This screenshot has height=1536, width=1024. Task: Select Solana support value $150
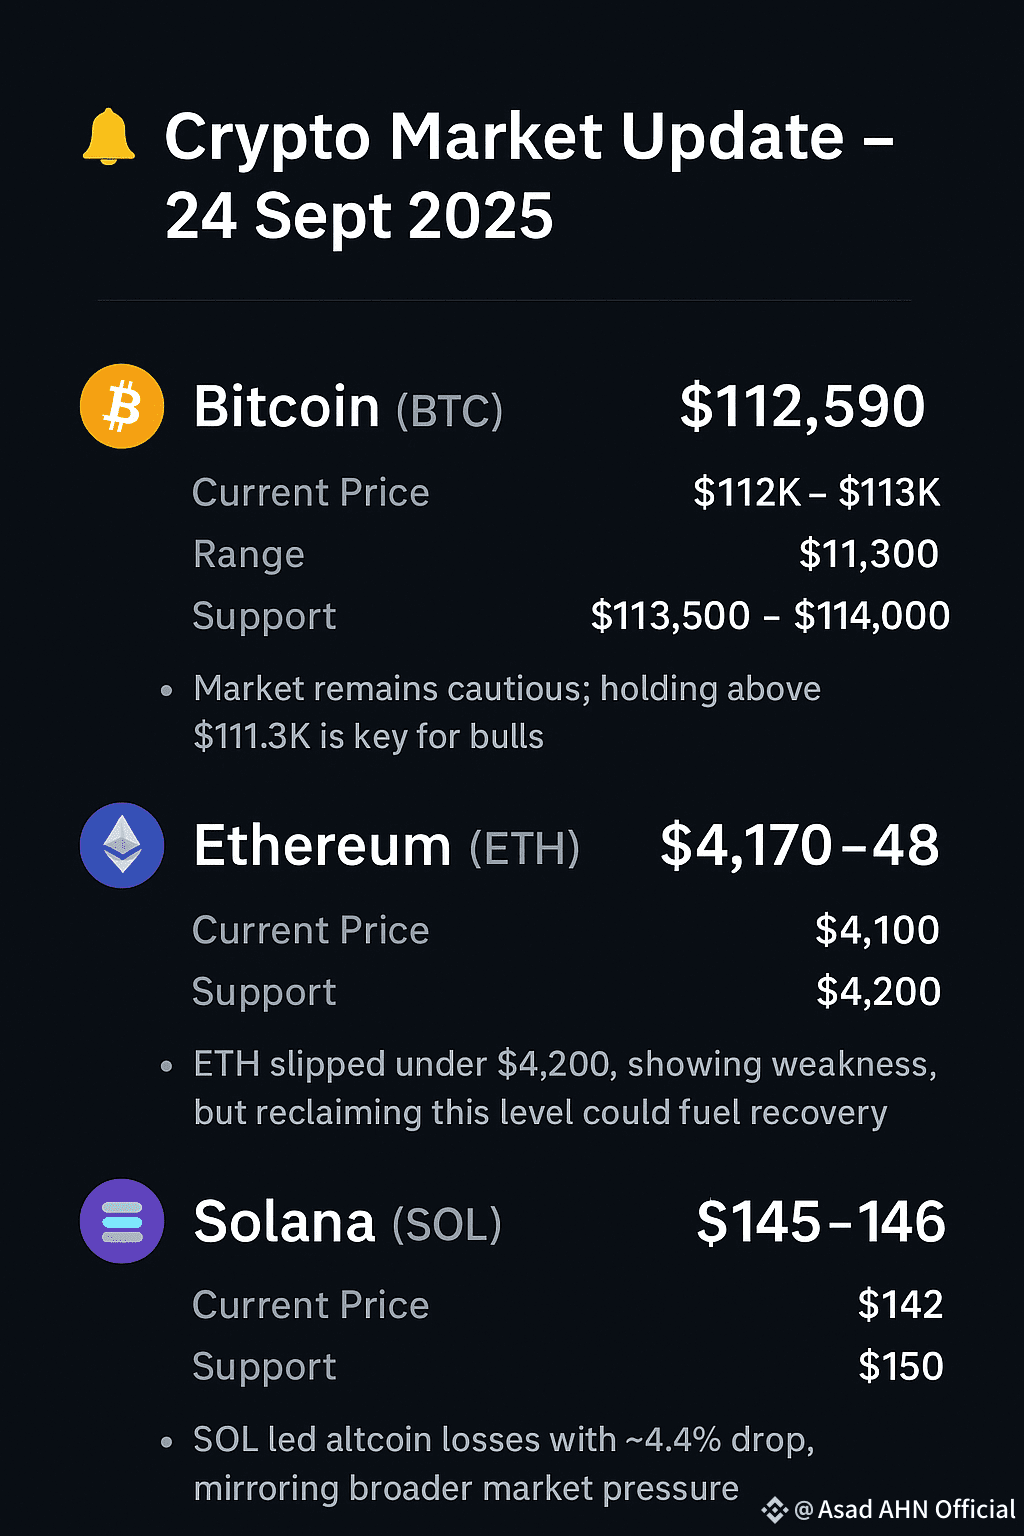click(x=900, y=1367)
